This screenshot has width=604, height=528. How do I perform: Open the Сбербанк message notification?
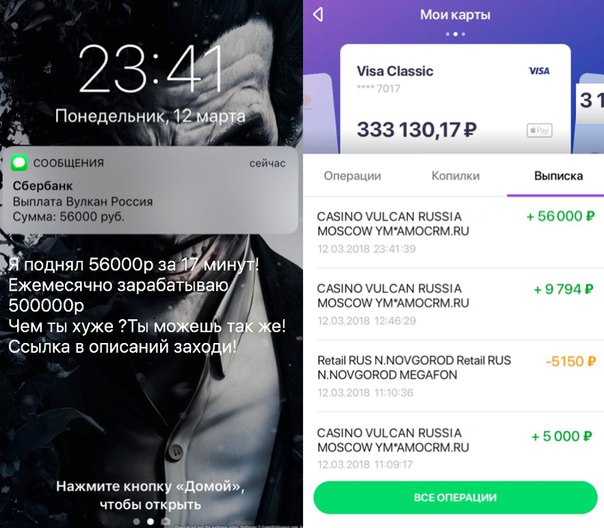pos(149,190)
